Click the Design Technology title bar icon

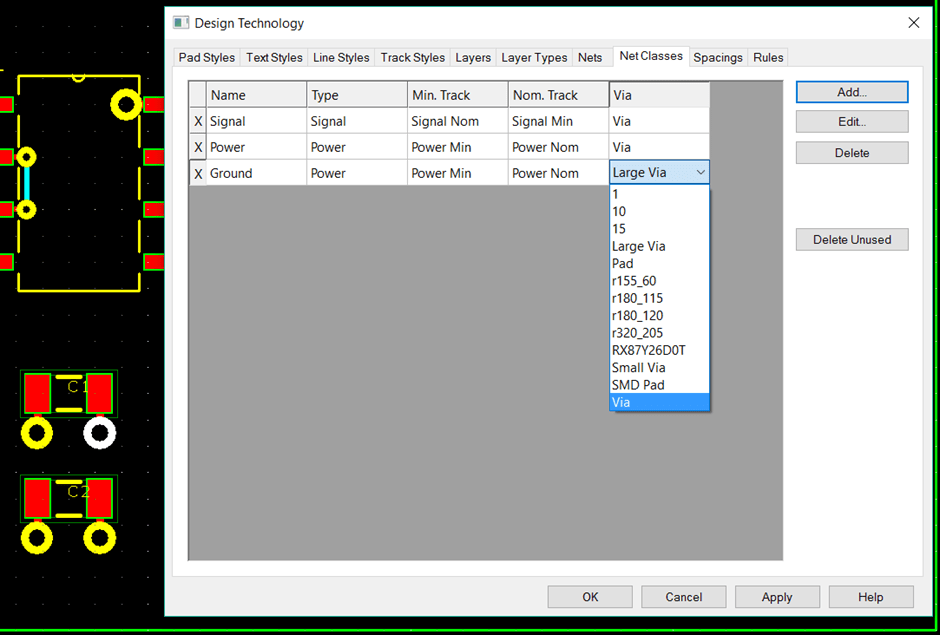(x=180, y=23)
